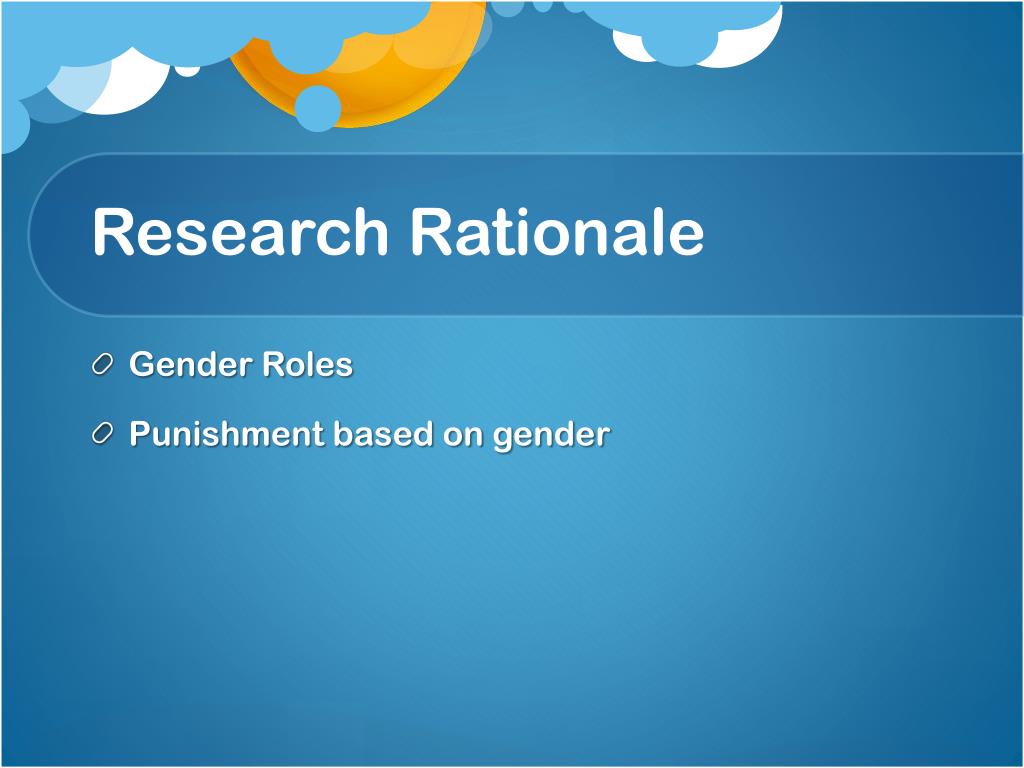Click the bullet marker beside Gender Roles
Screen dimensions: 1024x768
[x=103, y=364]
